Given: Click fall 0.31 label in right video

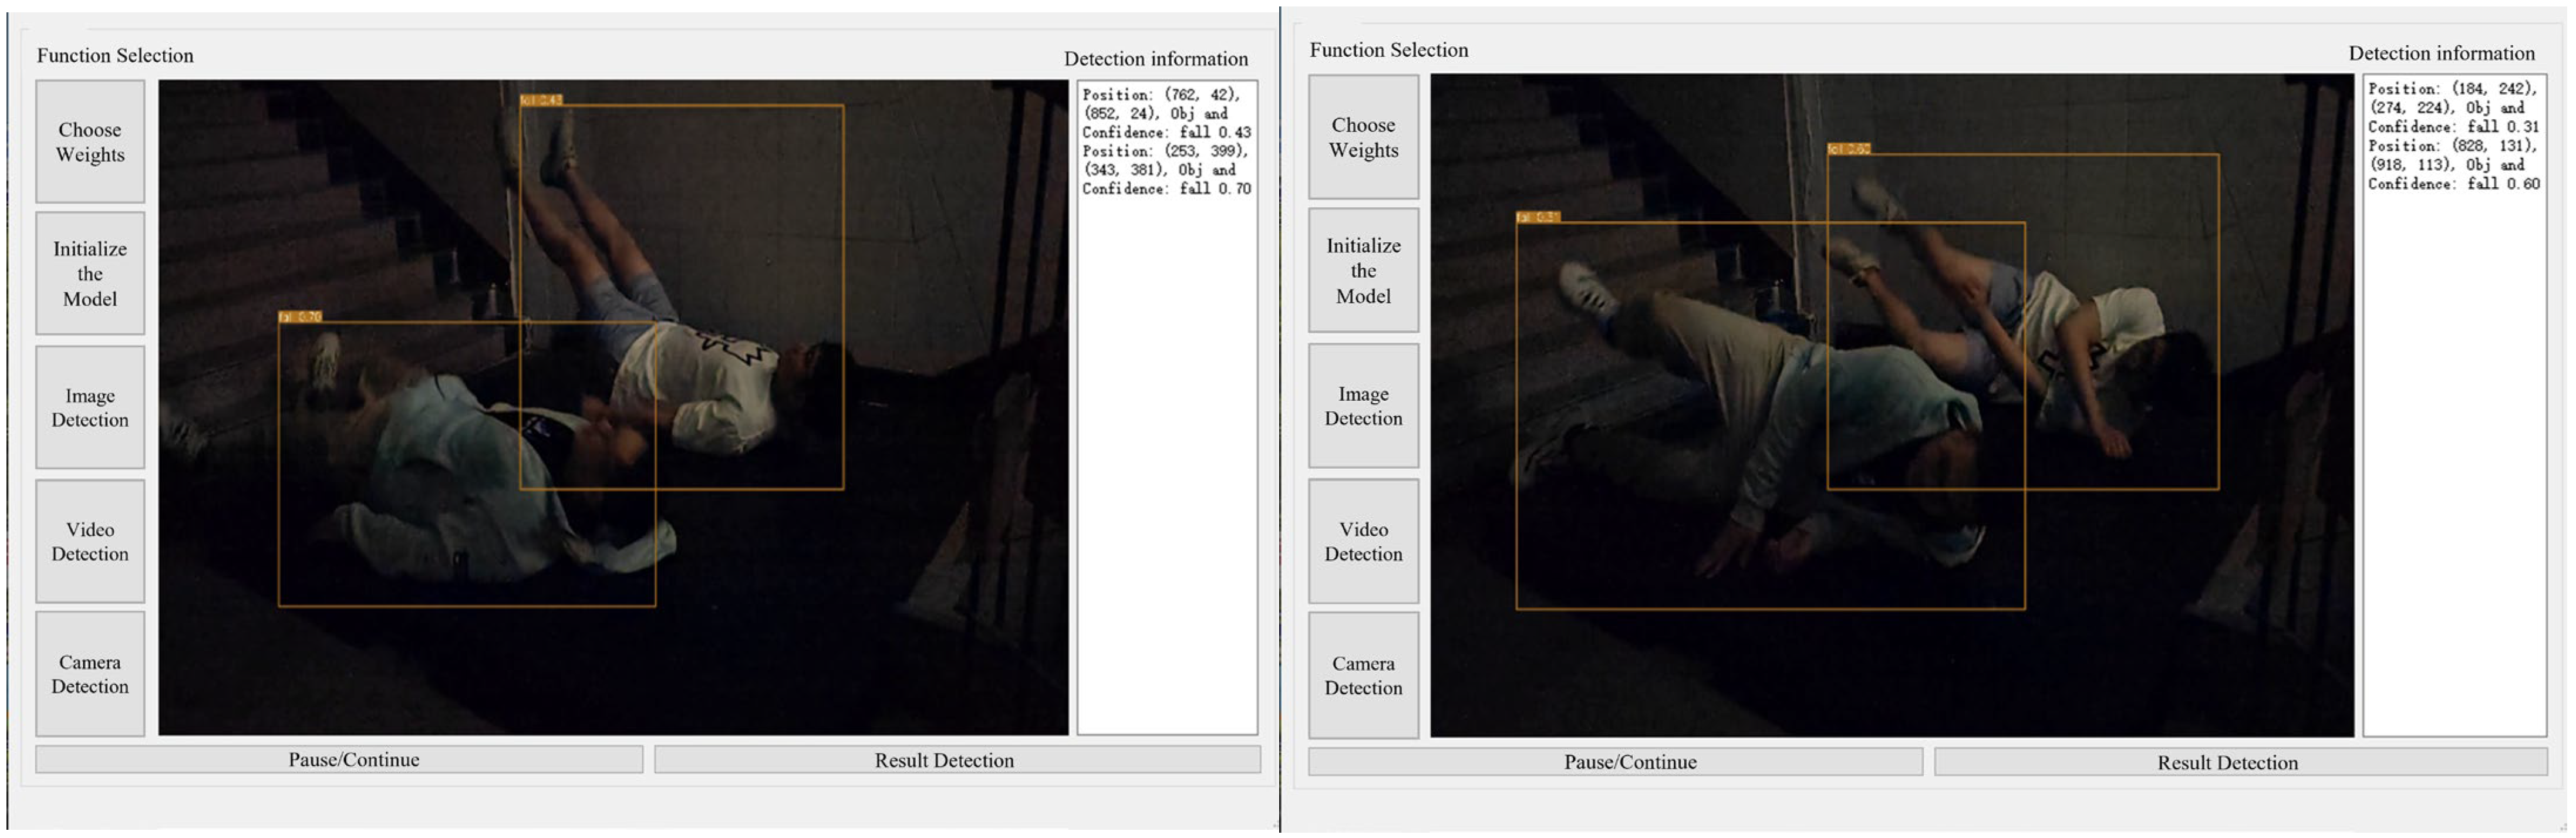Looking at the screenshot, I should pyautogui.click(x=1537, y=217).
